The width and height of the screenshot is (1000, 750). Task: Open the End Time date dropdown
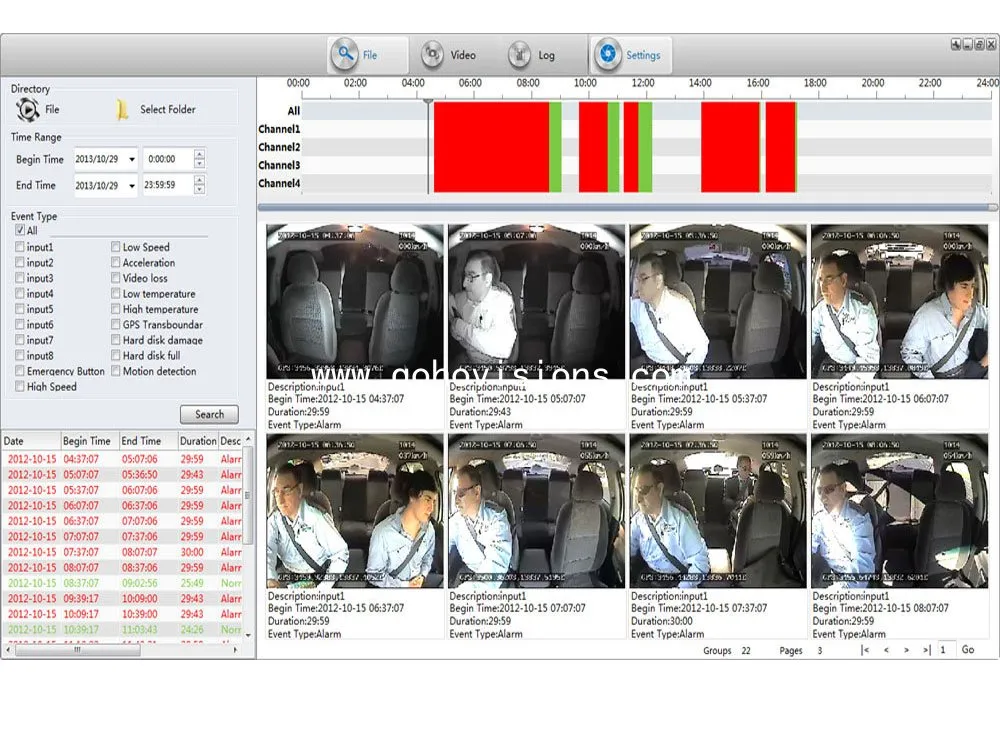click(x=131, y=185)
